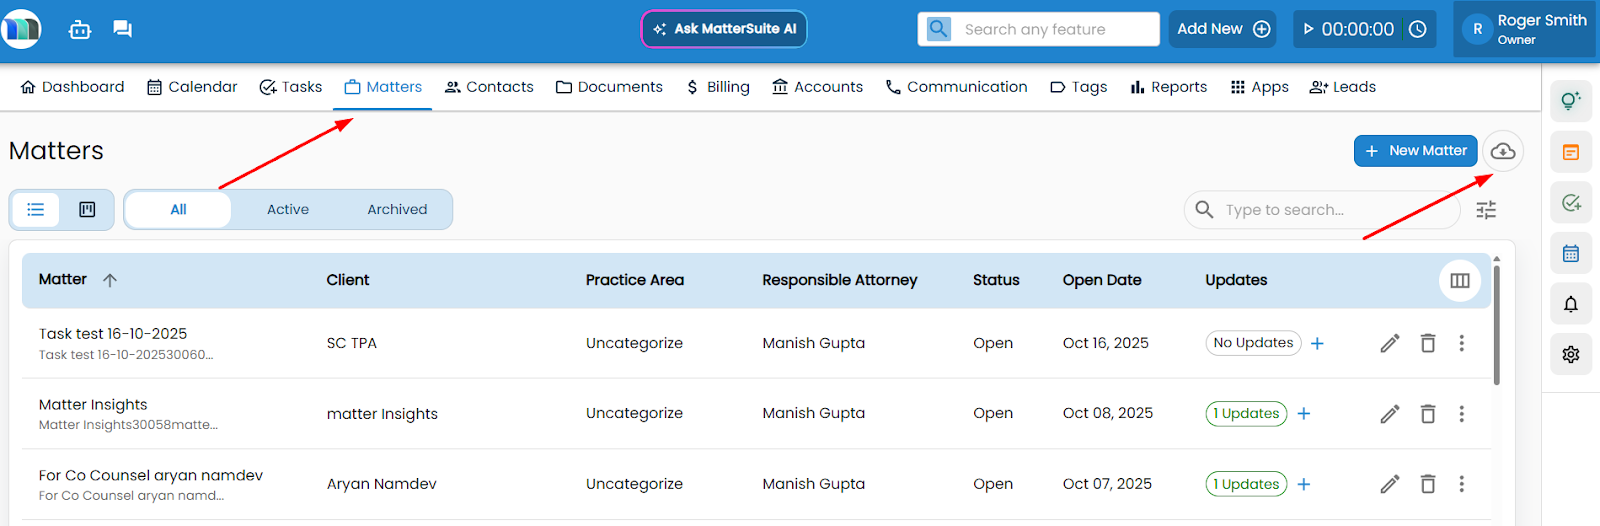Ask MatterSuite AI button

(x=723, y=29)
